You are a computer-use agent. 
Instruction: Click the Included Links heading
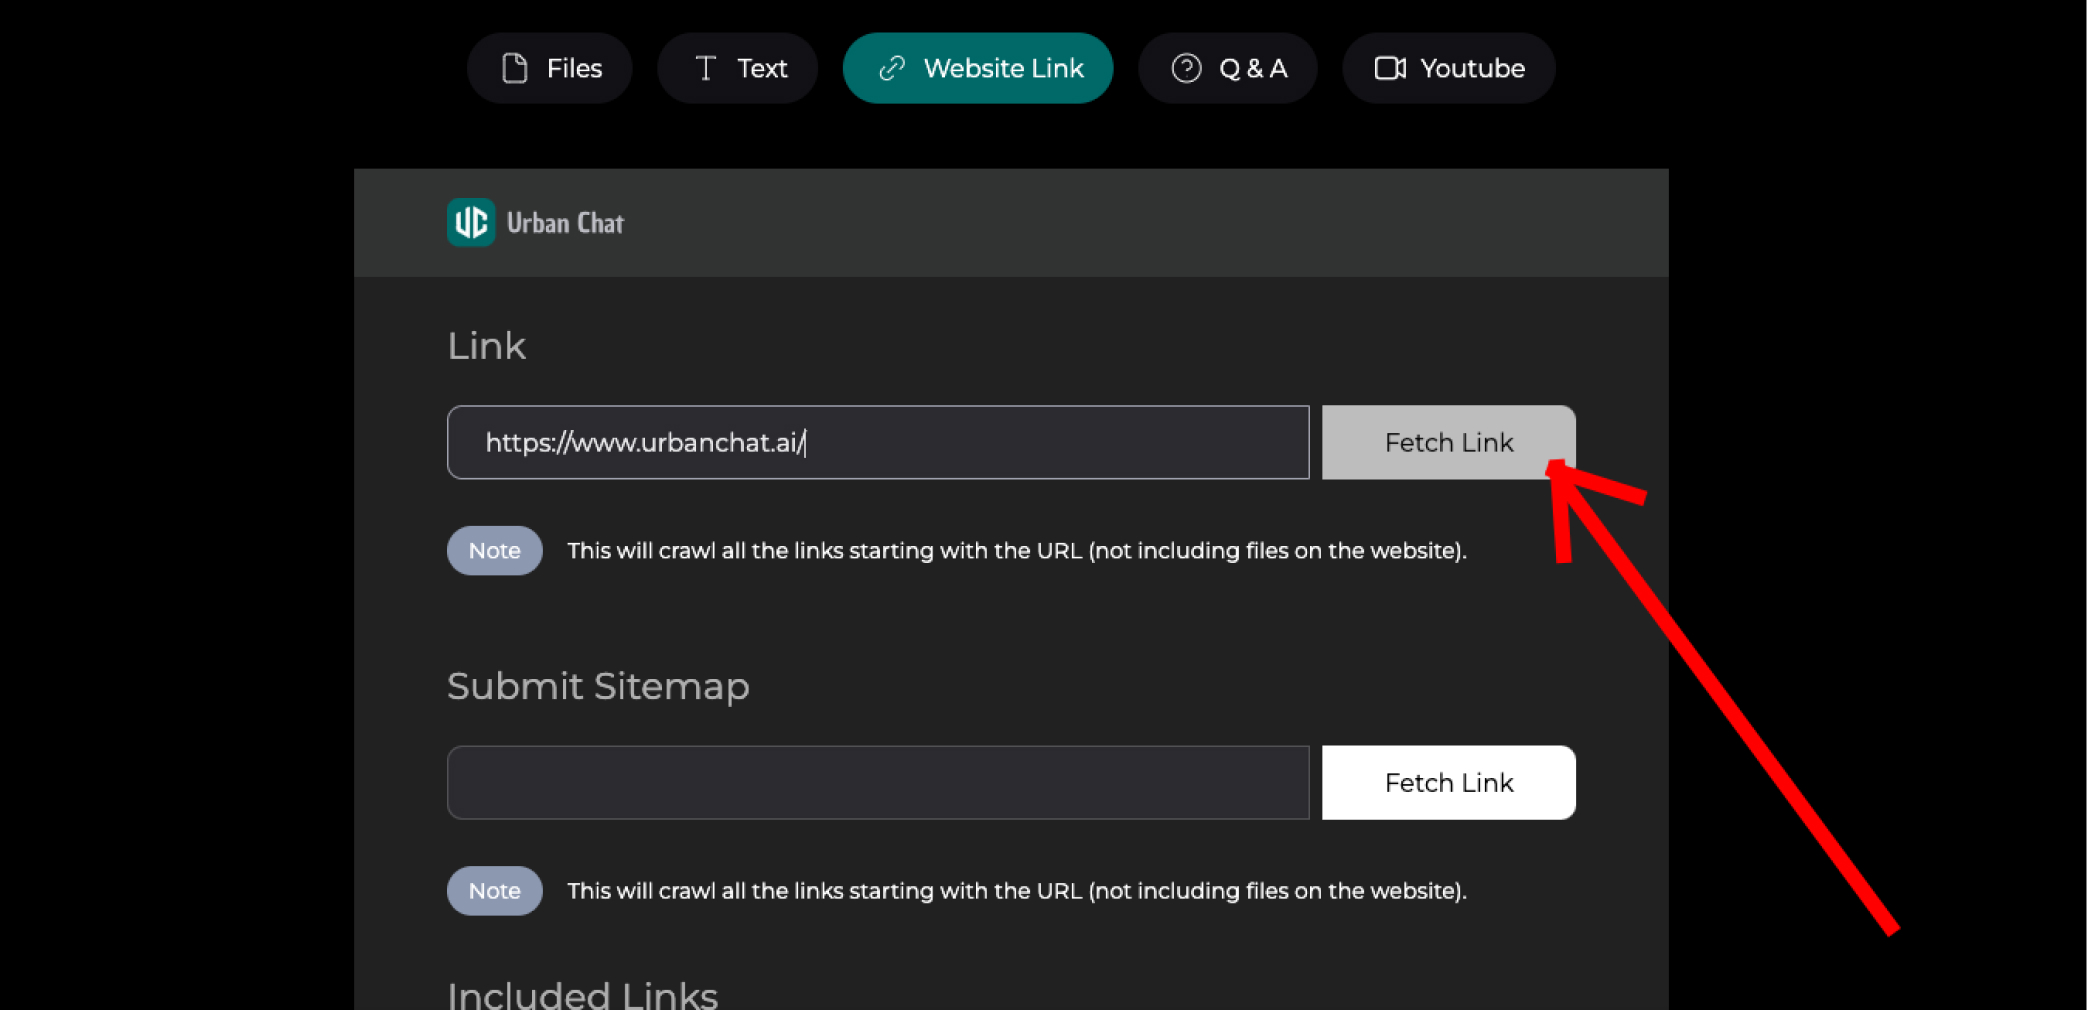[582, 994]
